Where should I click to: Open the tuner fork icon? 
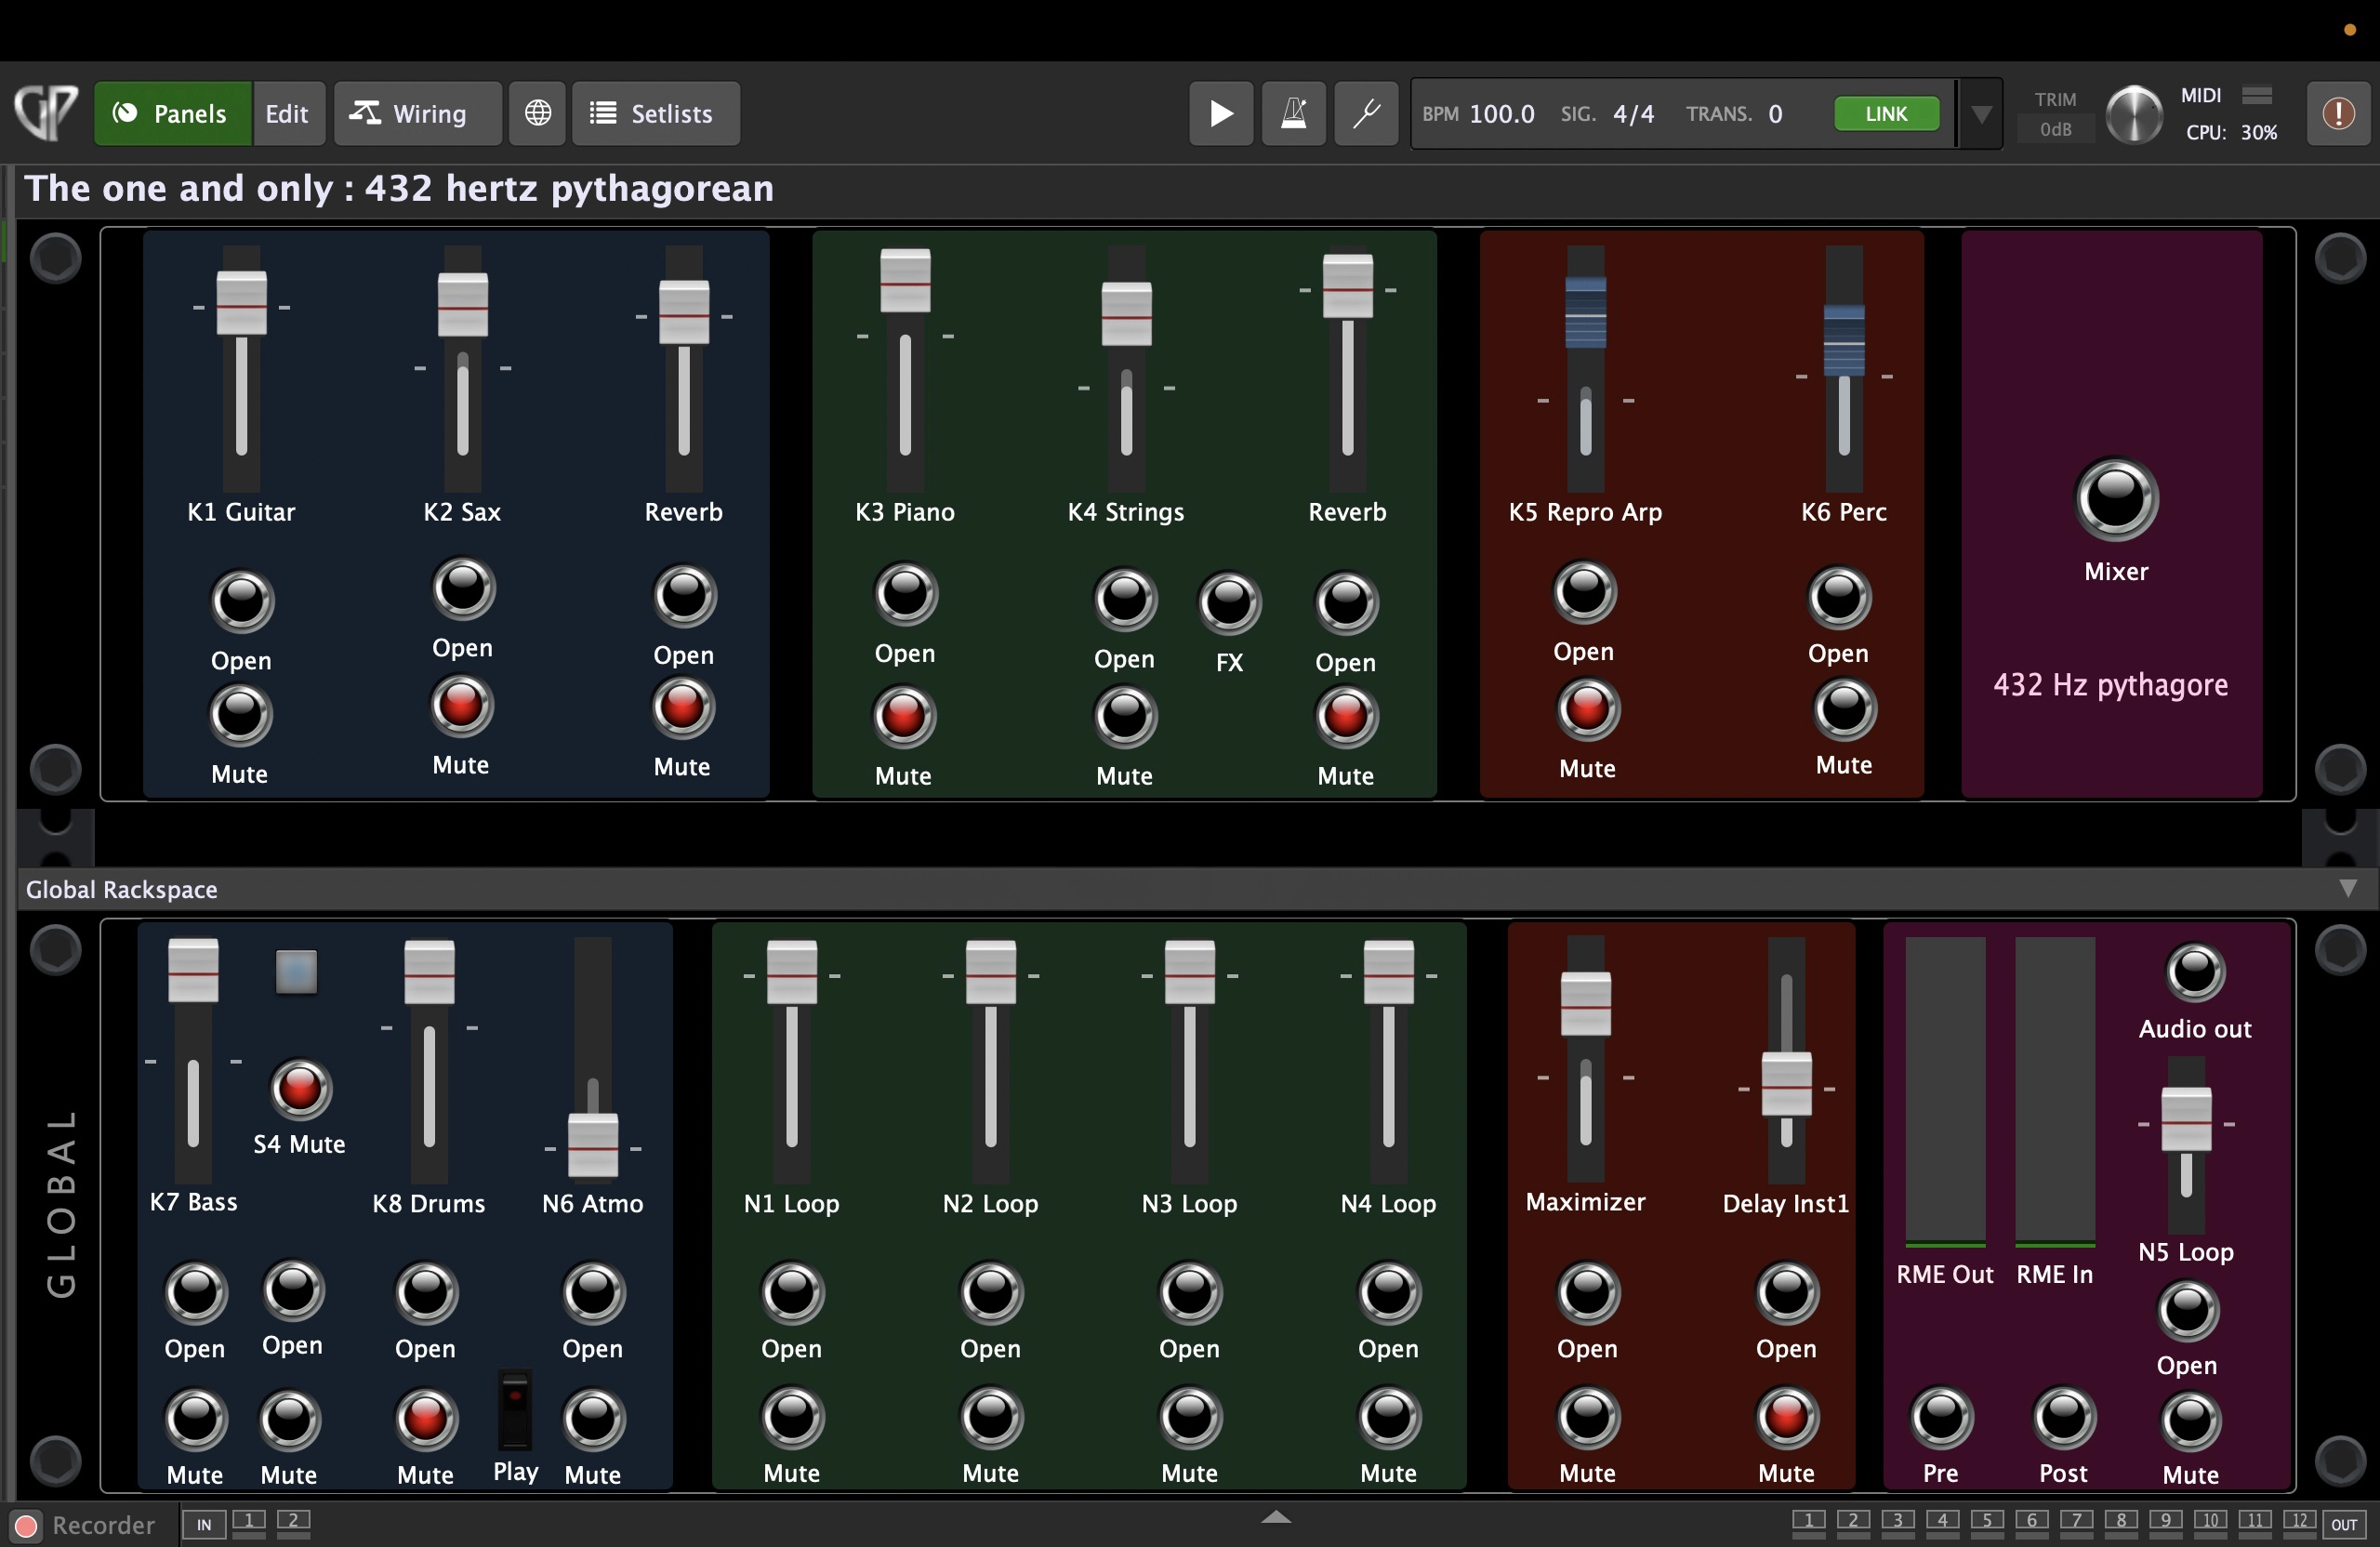[x=1366, y=114]
